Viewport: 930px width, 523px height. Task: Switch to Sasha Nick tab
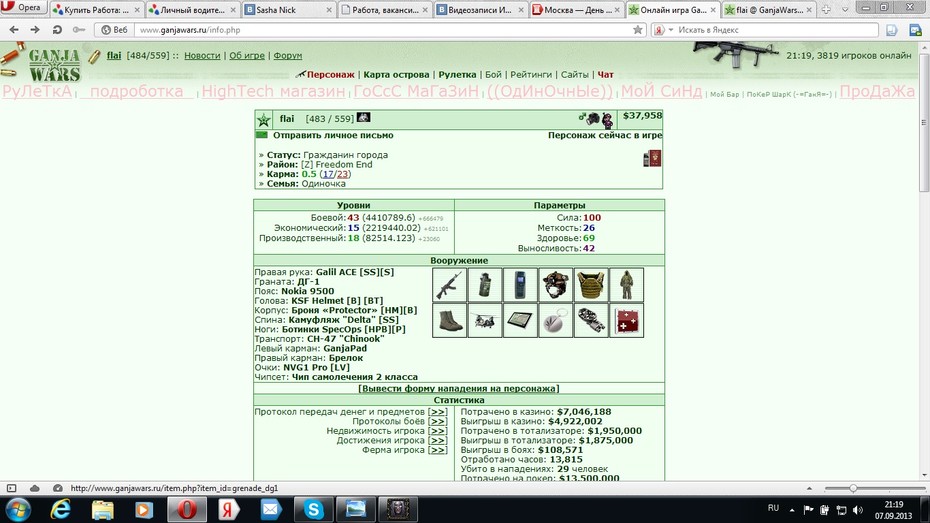click(x=289, y=9)
